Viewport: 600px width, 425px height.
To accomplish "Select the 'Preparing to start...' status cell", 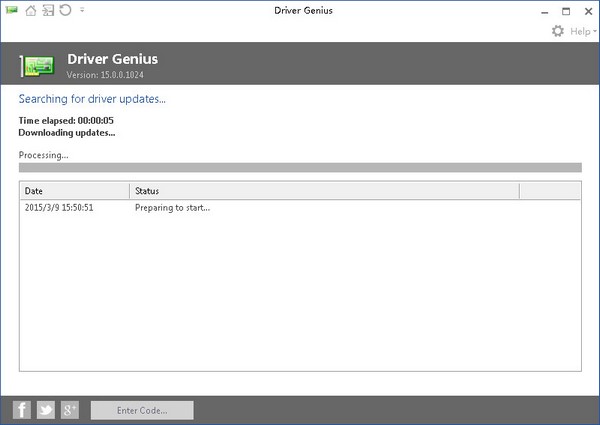I will [172, 208].
